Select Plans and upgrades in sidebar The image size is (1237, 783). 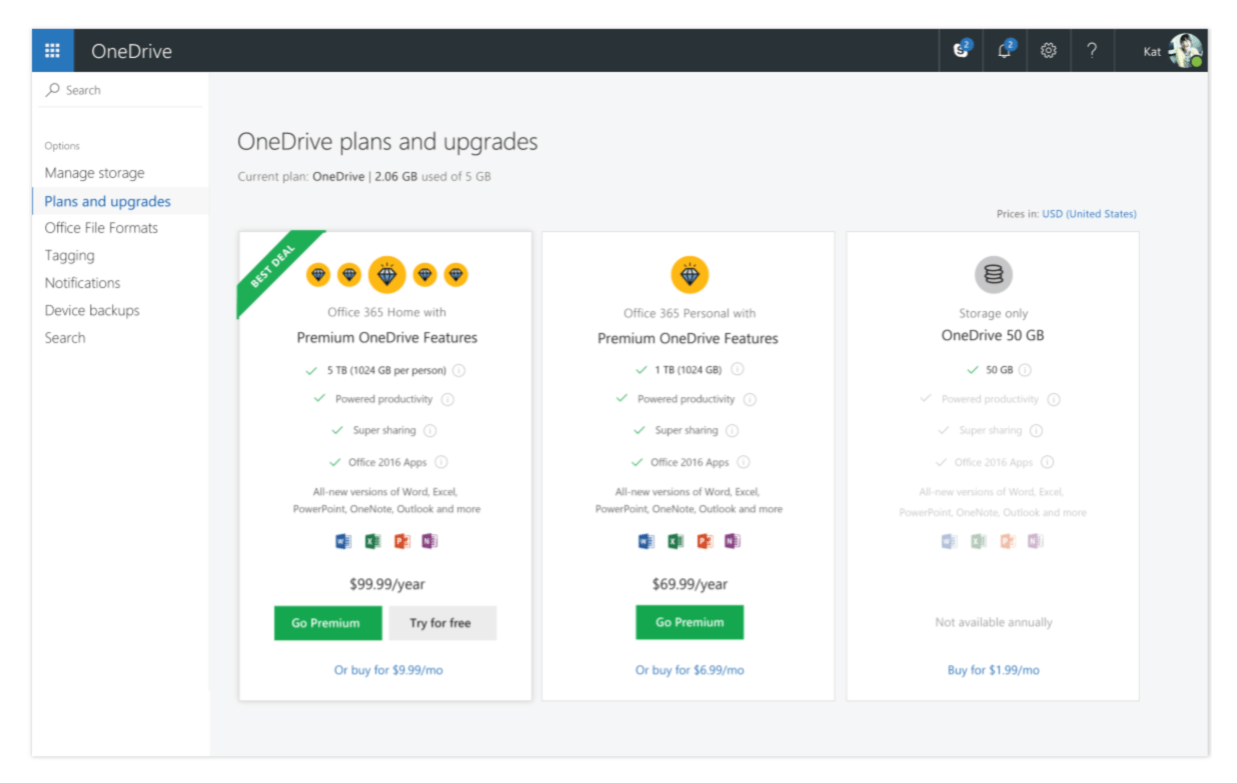107,201
